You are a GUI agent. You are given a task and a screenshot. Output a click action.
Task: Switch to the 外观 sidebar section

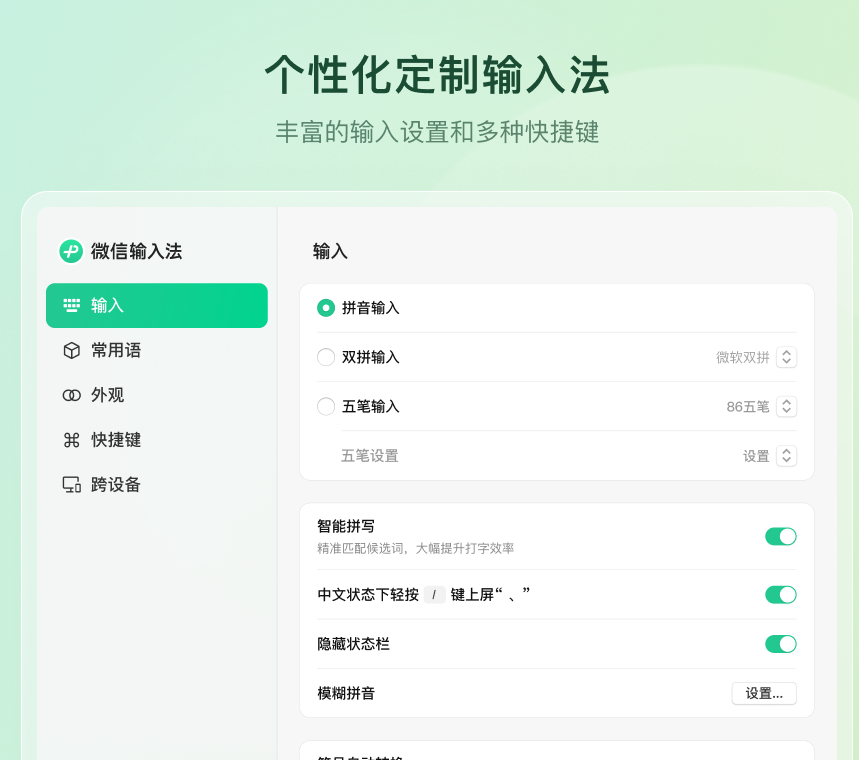(x=157, y=395)
